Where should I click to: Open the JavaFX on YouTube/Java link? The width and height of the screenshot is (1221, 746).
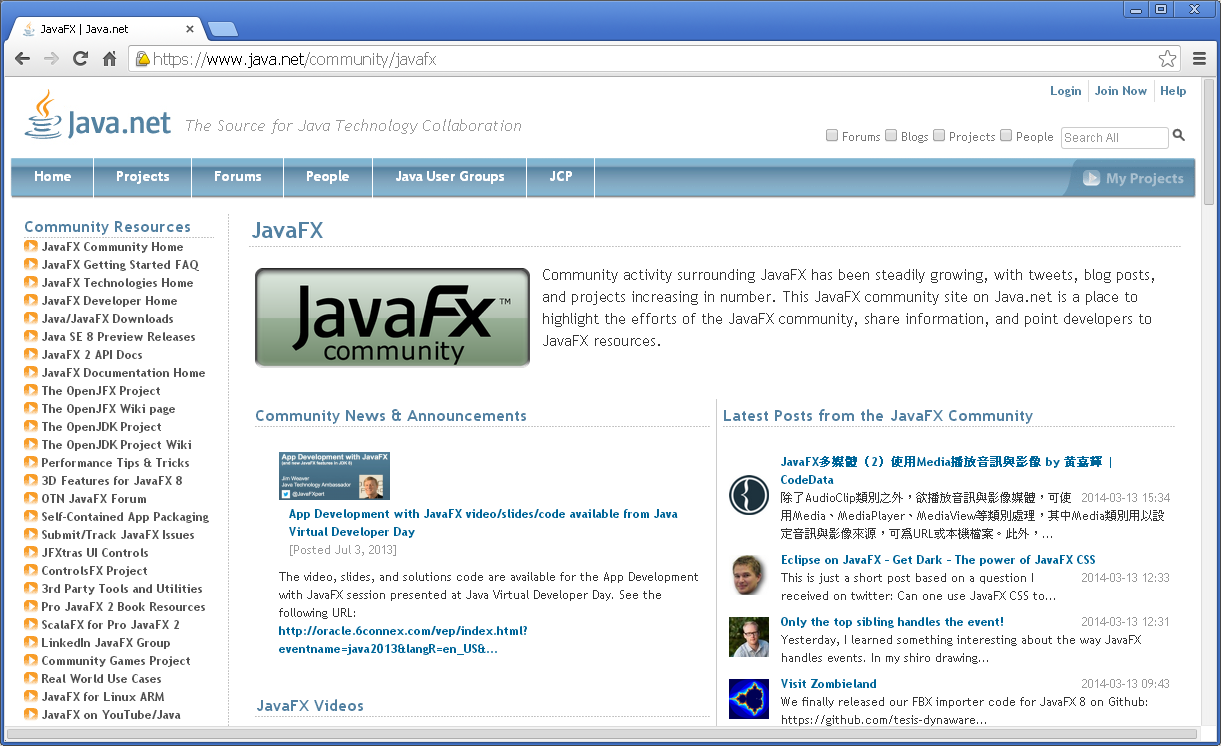tap(111, 715)
